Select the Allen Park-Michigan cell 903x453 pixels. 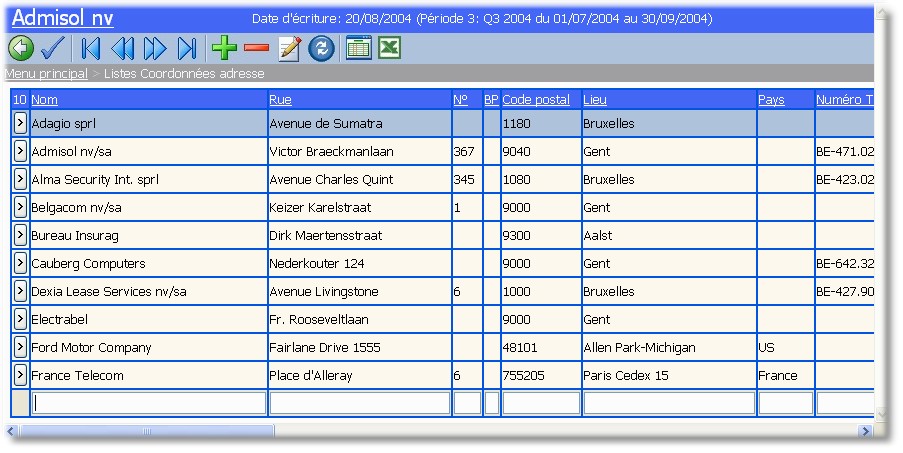coord(670,348)
